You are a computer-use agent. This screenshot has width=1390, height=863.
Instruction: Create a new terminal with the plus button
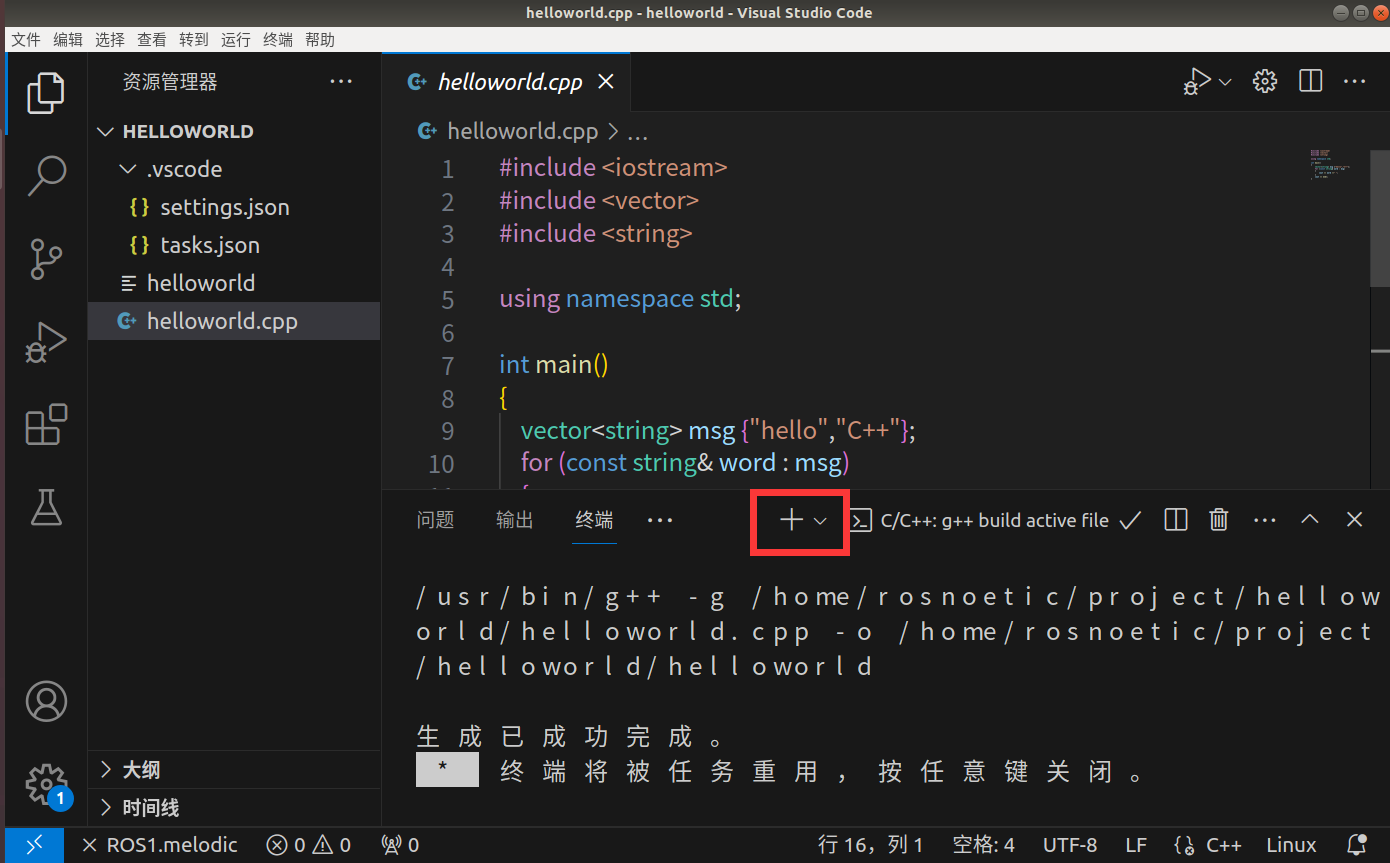790,520
